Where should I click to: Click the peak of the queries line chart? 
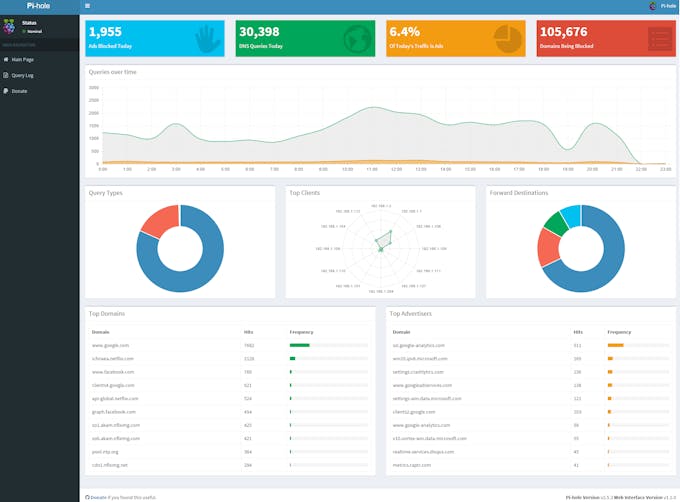click(373, 107)
